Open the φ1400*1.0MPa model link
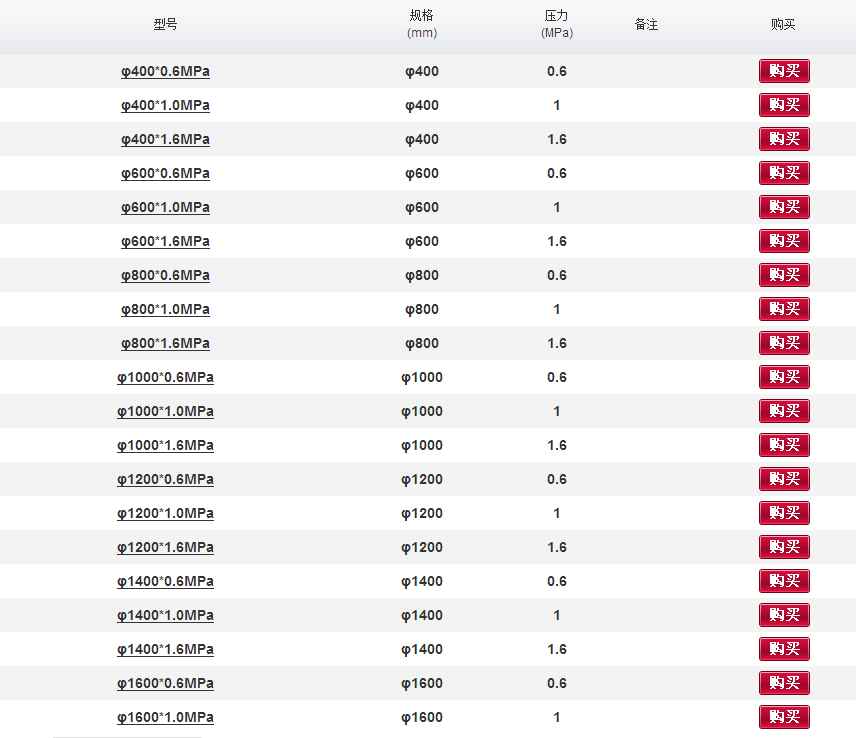The height and width of the screenshot is (738, 856). point(165,615)
